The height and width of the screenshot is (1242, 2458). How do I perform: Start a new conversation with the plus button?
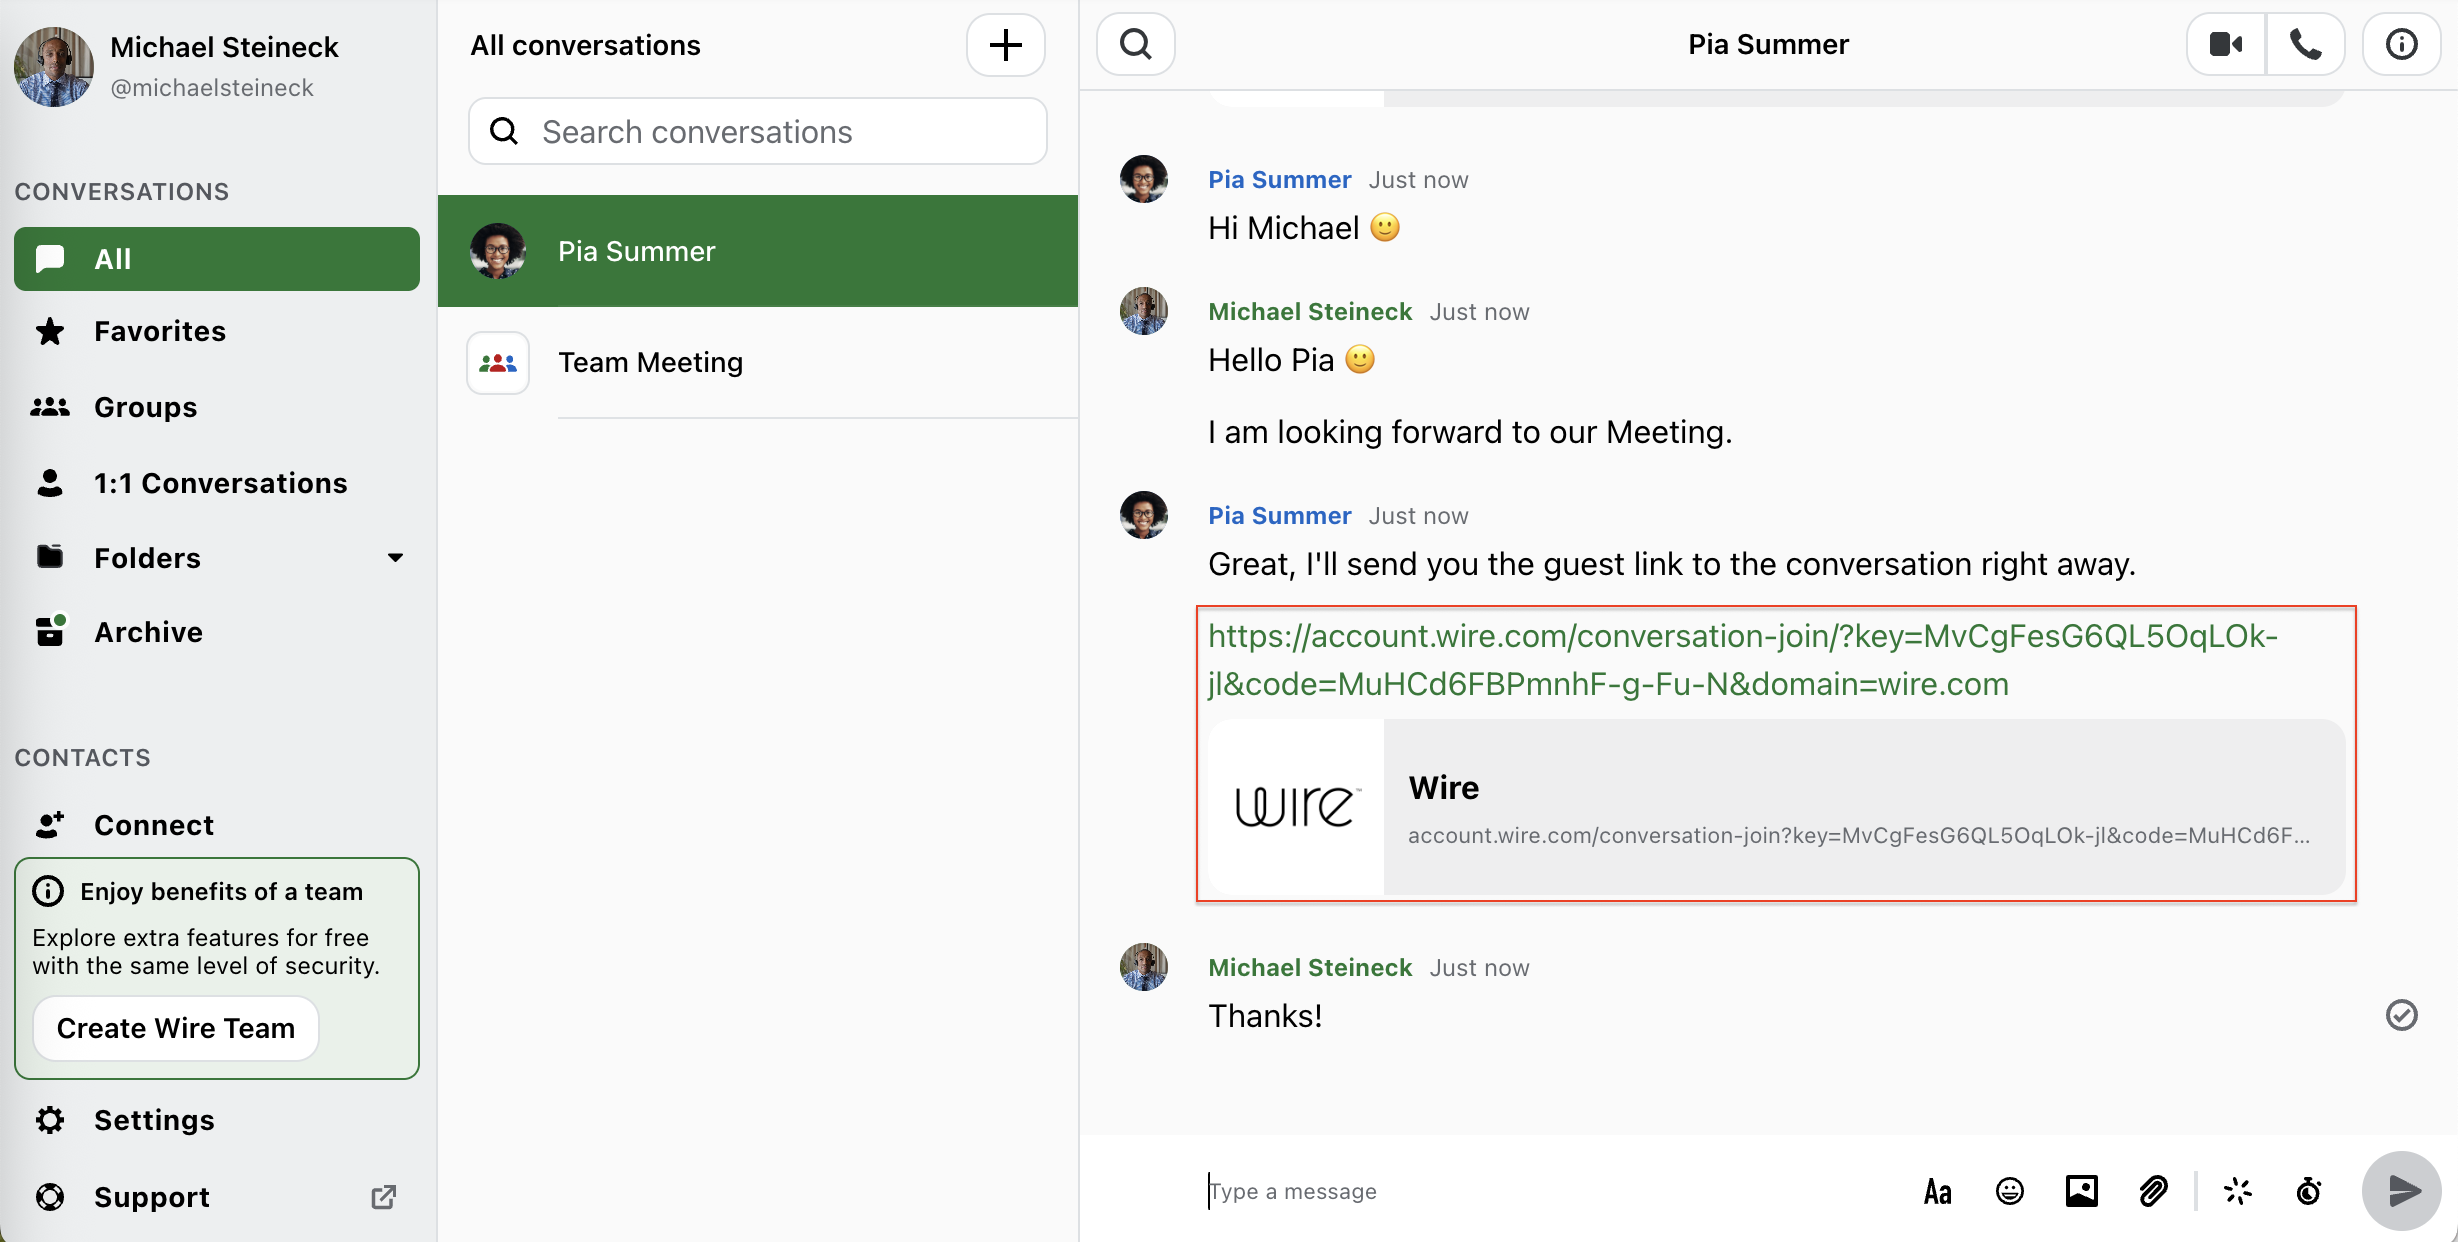1006,45
